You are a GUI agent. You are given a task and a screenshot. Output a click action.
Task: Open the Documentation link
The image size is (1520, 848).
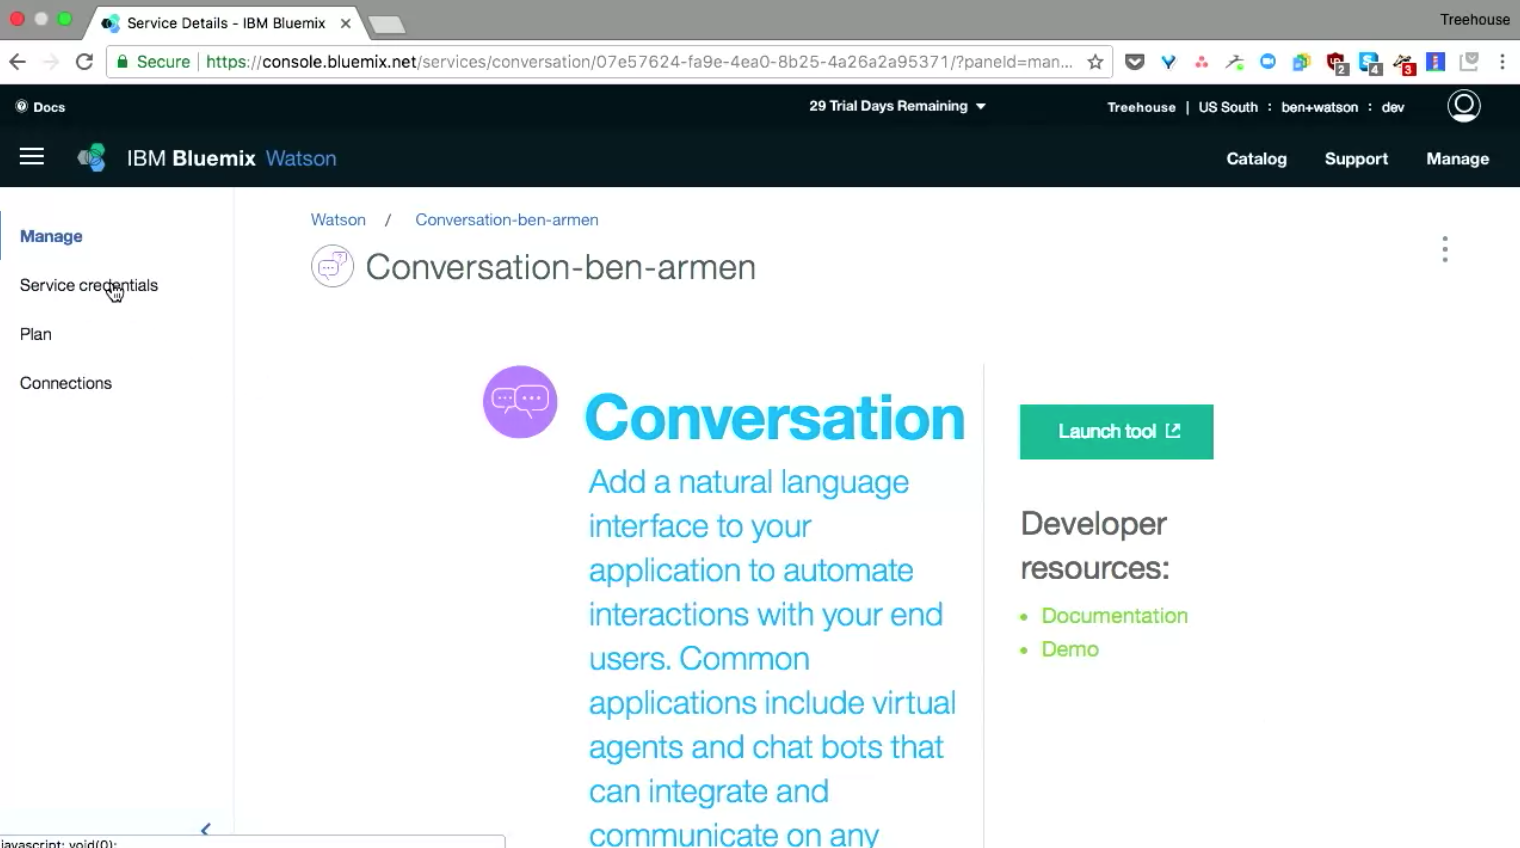coord(1114,616)
